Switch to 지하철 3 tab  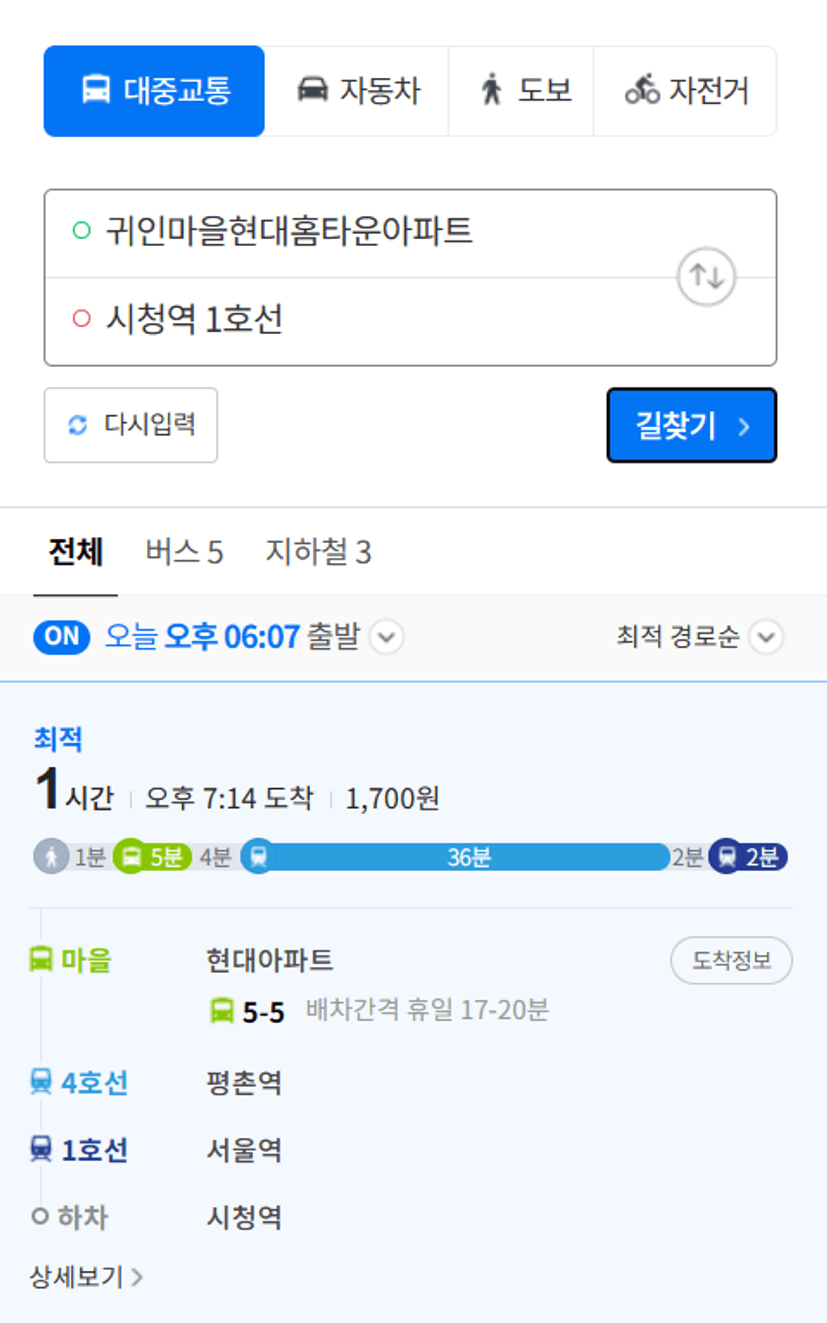pos(318,552)
